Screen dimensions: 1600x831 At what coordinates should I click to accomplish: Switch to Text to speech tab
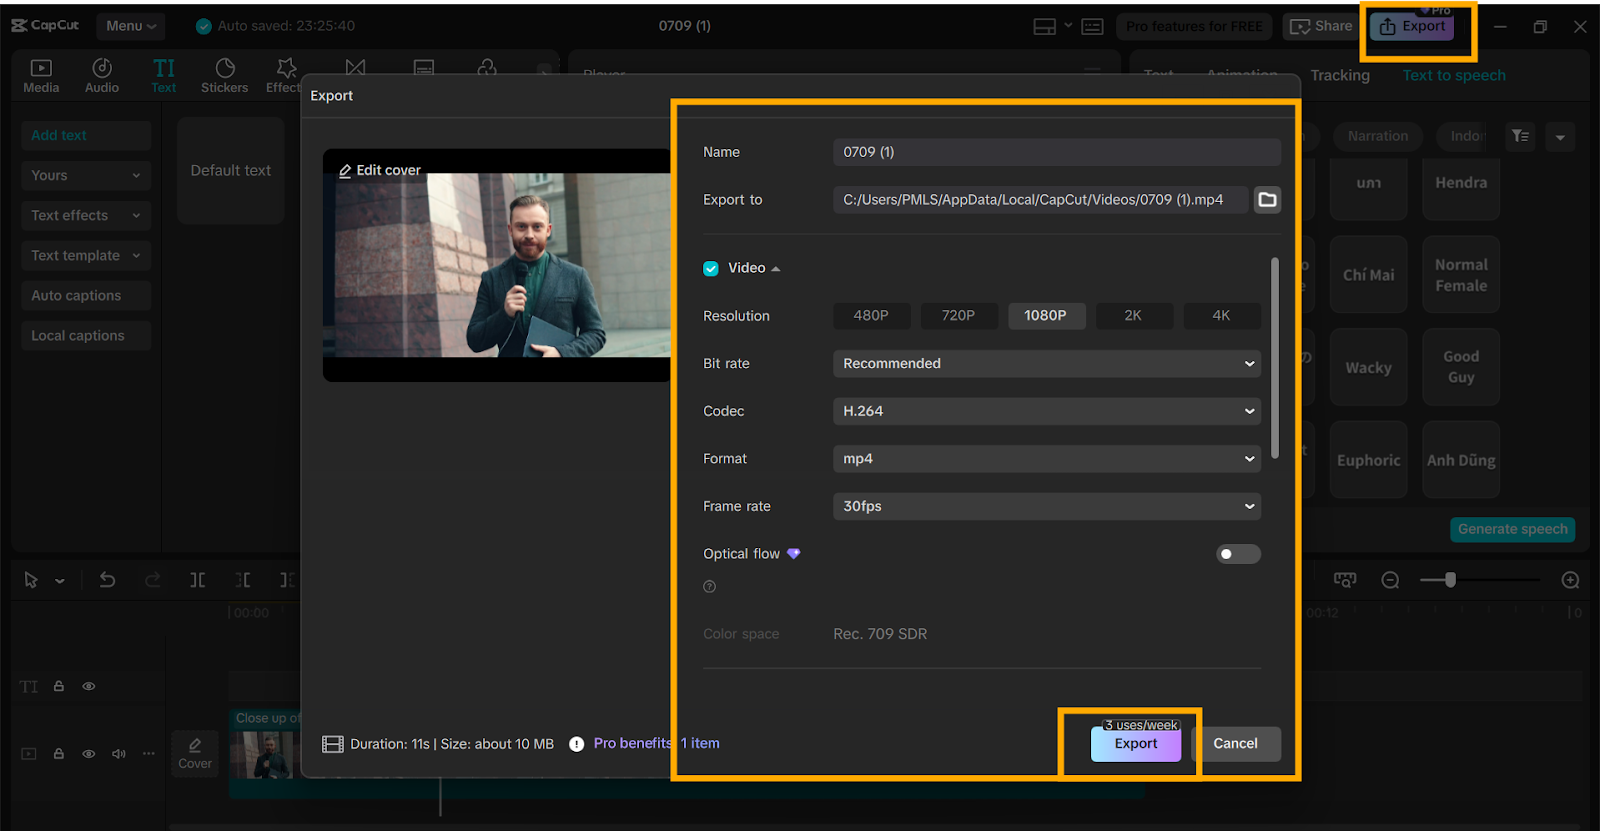tap(1454, 76)
